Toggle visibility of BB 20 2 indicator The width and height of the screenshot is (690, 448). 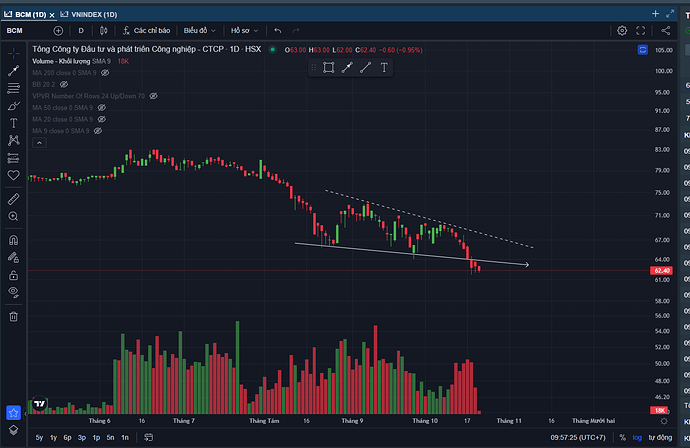click(x=75, y=85)
